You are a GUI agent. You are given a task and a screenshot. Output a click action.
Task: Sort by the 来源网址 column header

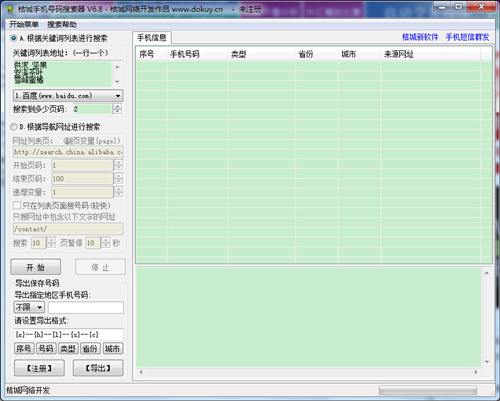tap(431, 54)
